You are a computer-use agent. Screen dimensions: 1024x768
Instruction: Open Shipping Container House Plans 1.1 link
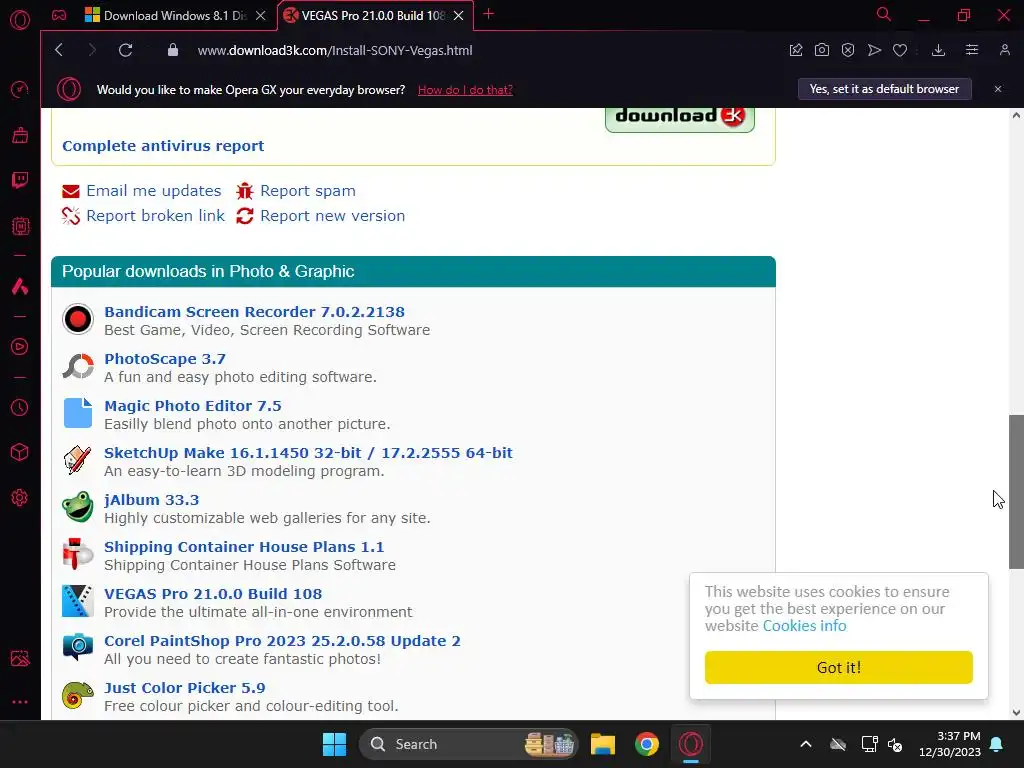pos(244,547)
